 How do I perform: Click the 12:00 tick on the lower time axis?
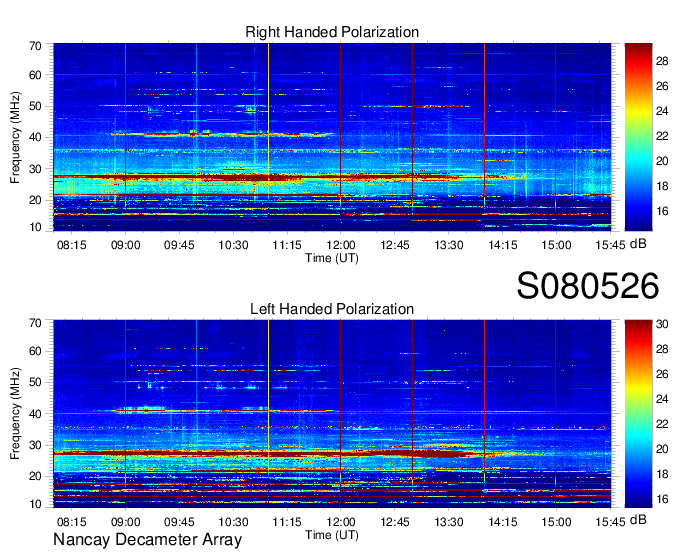pyautogui.click(x=340, y=522)
